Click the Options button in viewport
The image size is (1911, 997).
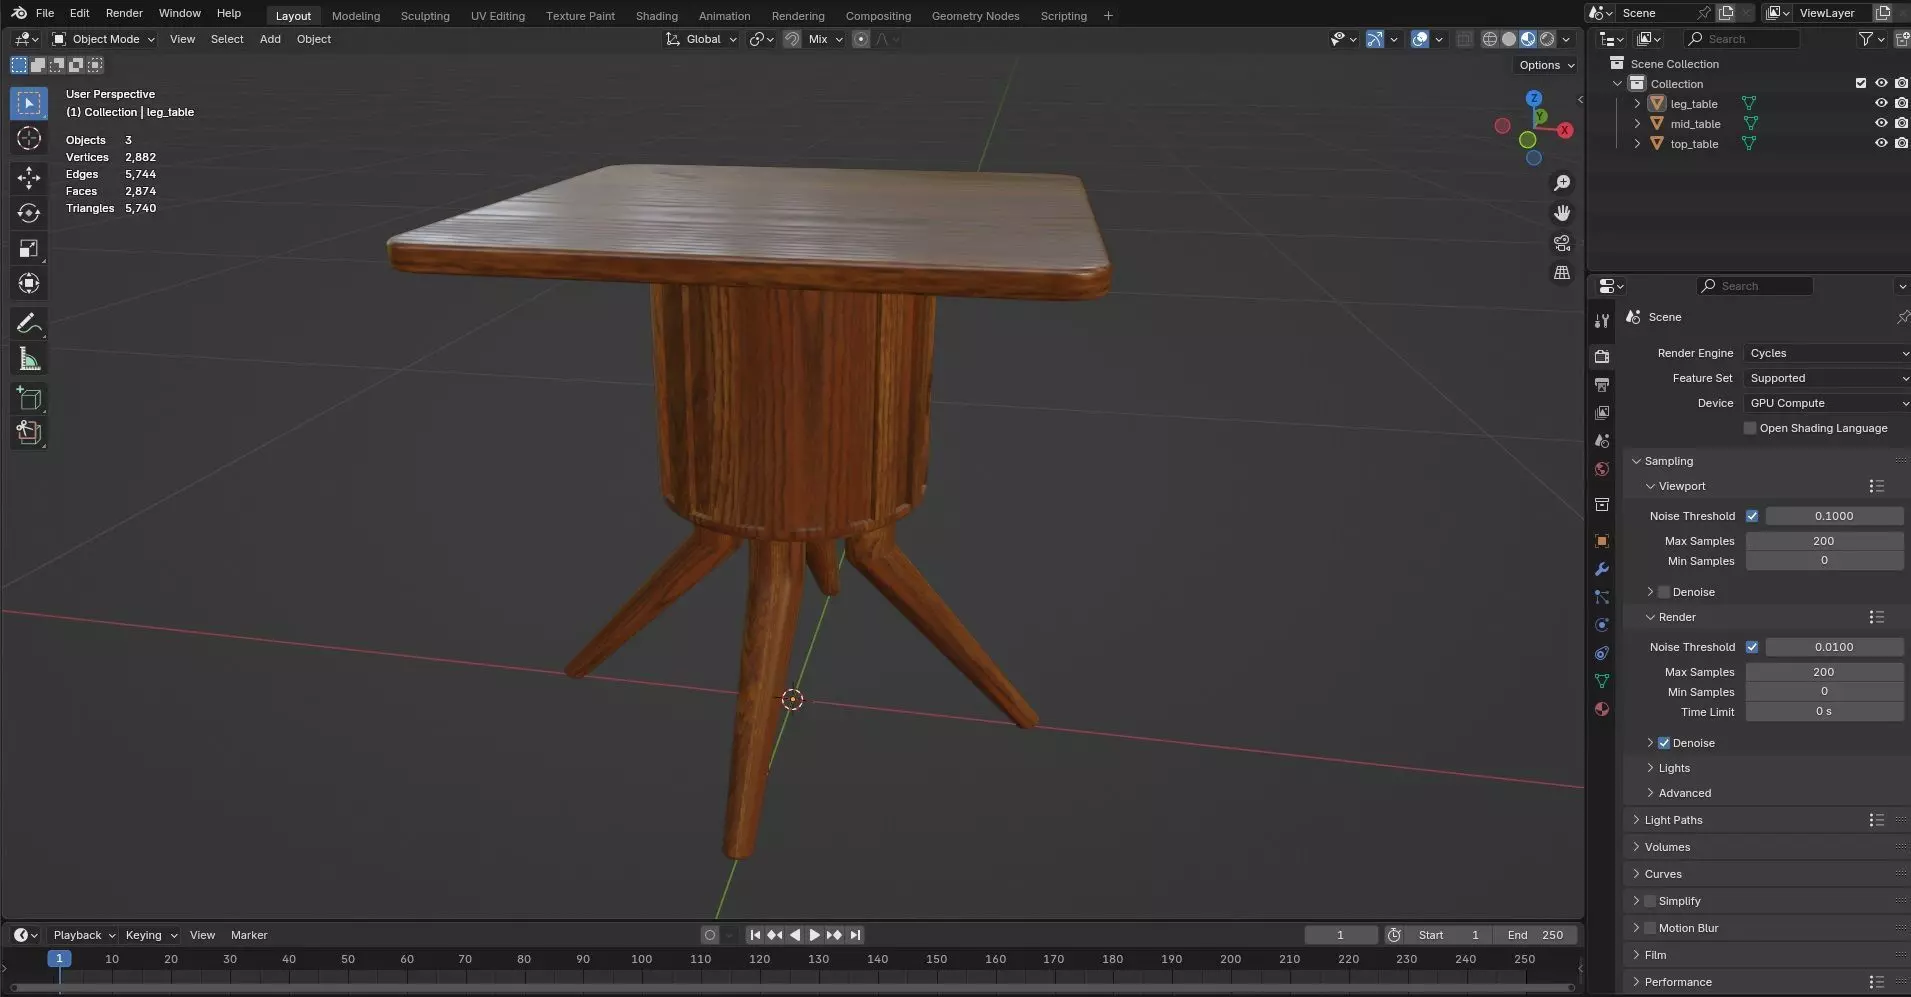tap(1546, 65)
